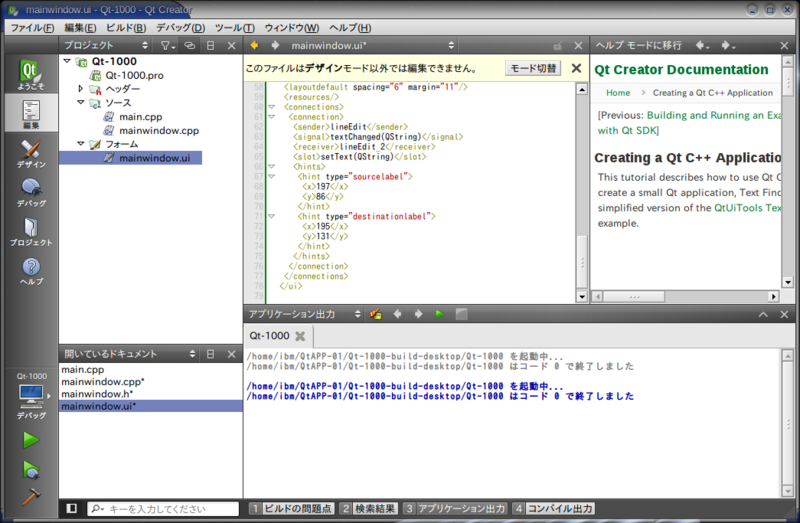Open Help mode in sidebar

31,271
